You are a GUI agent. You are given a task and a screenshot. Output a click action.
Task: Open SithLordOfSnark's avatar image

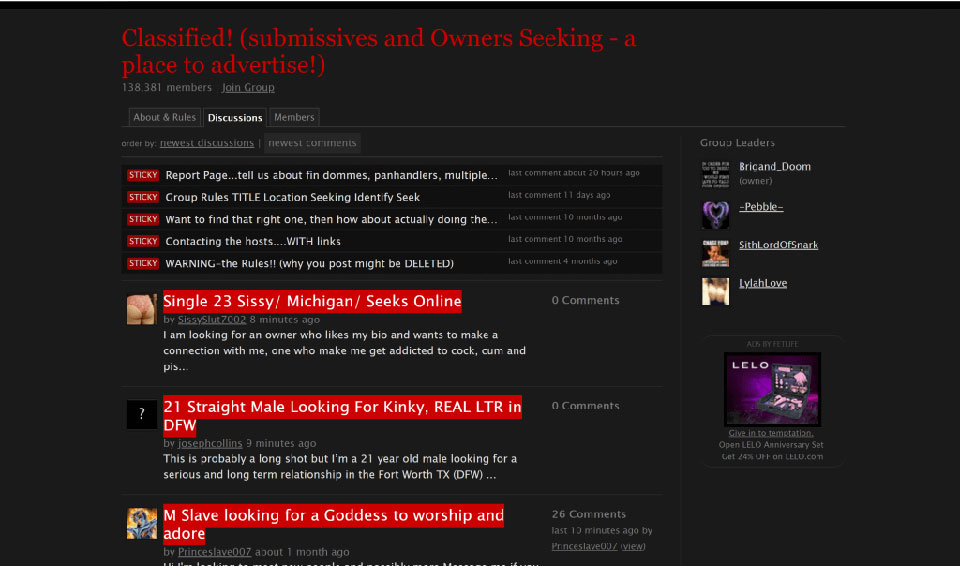pos(715,253)
